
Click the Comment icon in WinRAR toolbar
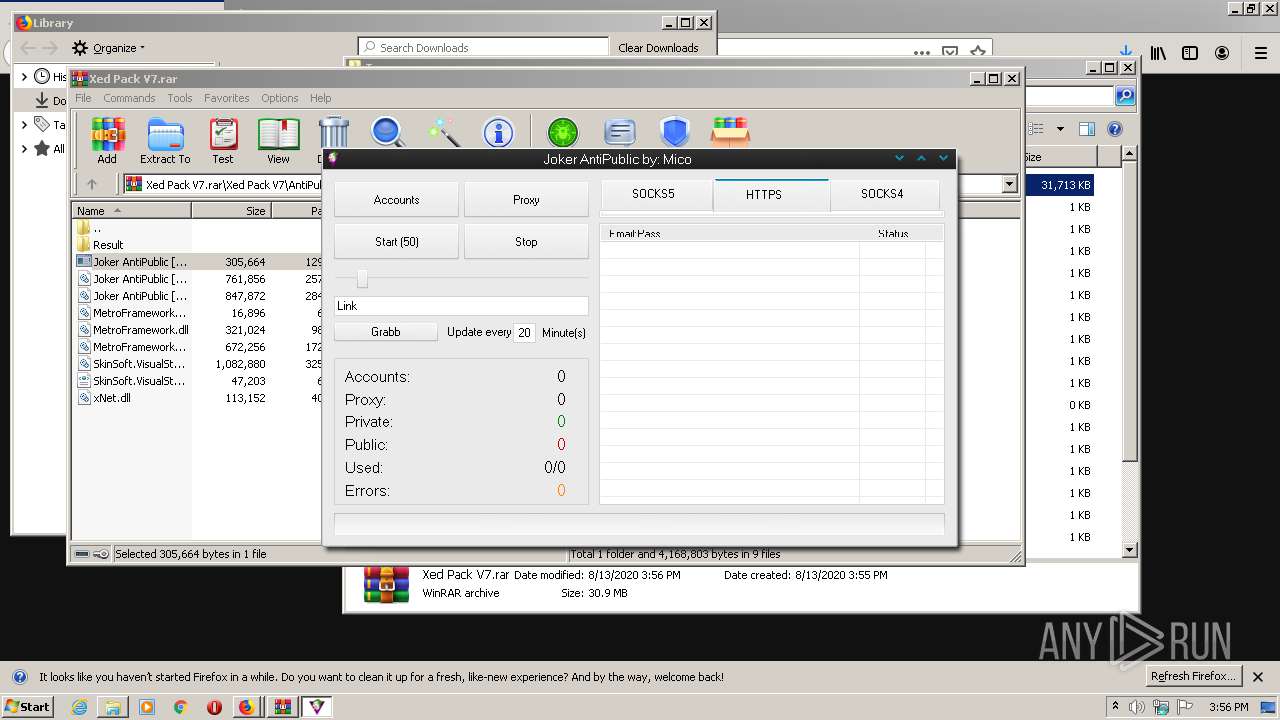620,133
